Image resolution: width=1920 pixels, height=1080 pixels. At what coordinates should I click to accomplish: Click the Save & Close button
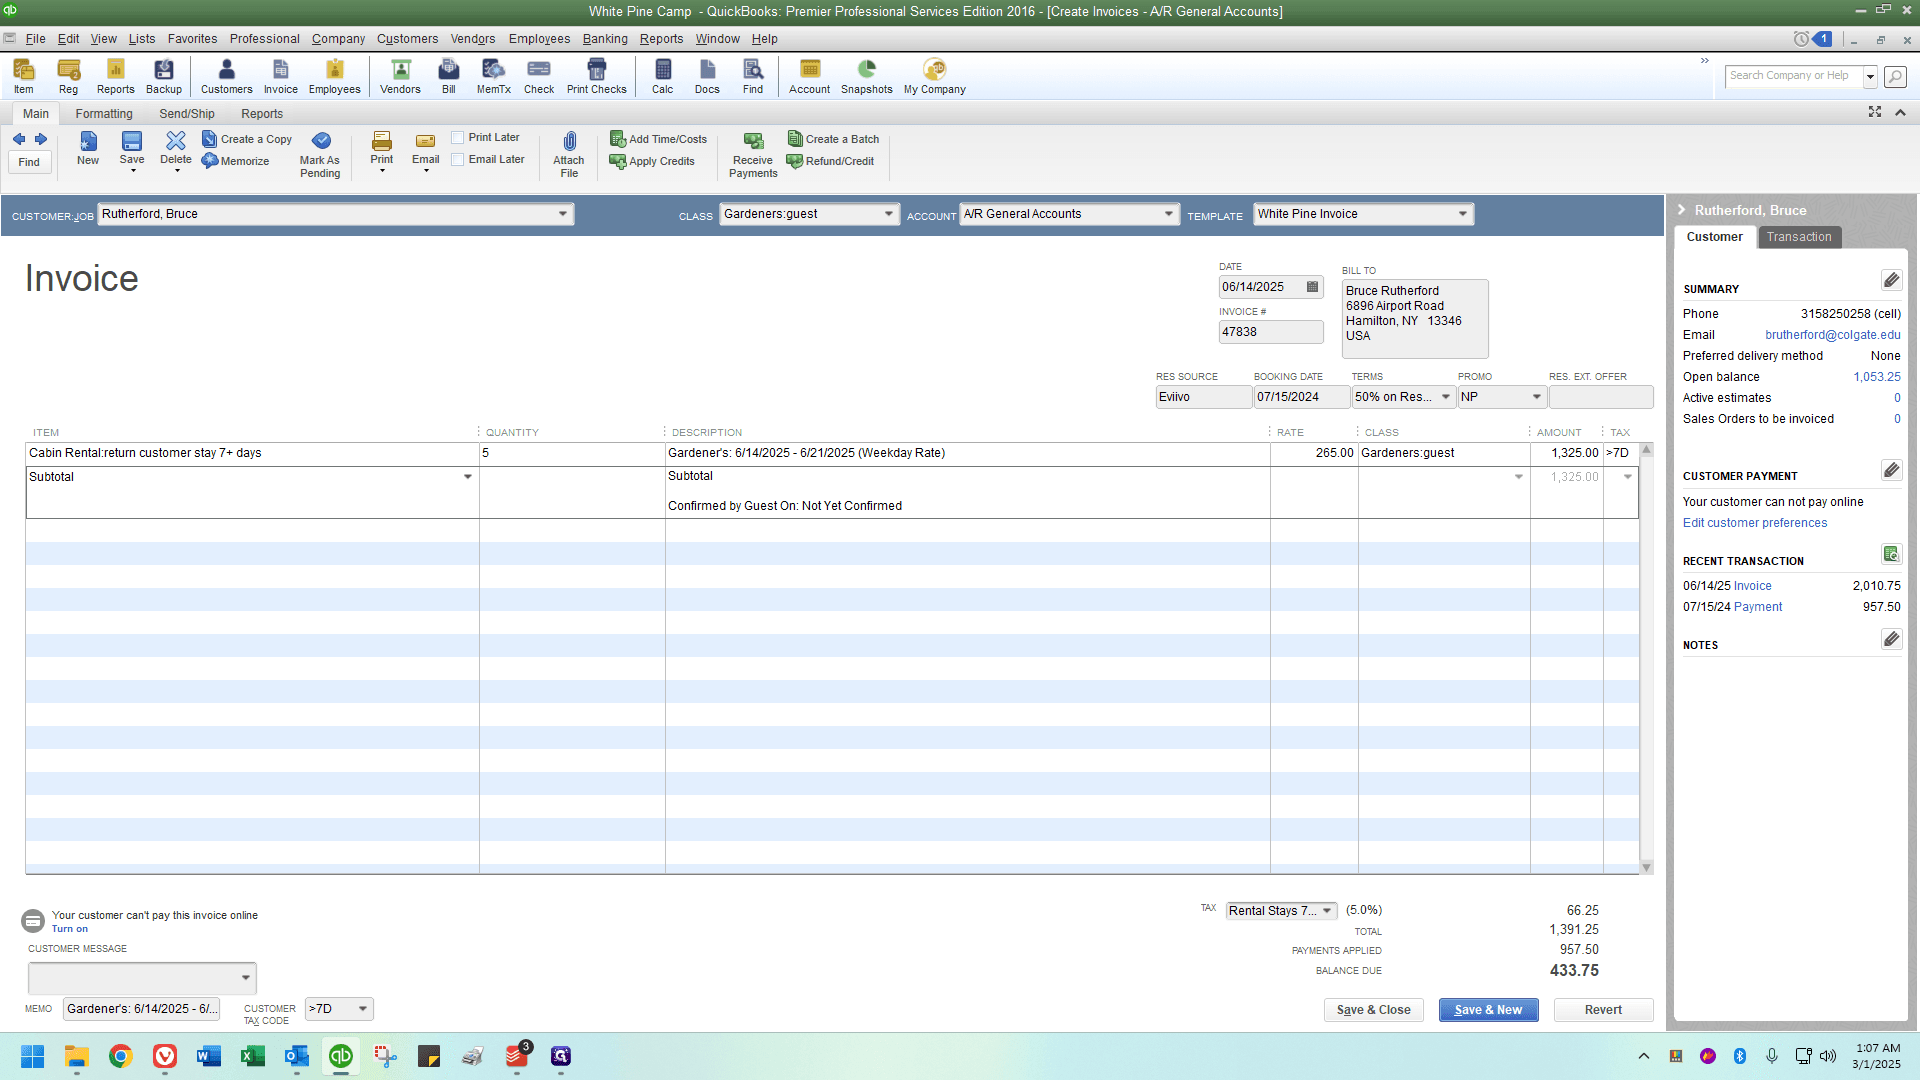coord(1374,1010)
